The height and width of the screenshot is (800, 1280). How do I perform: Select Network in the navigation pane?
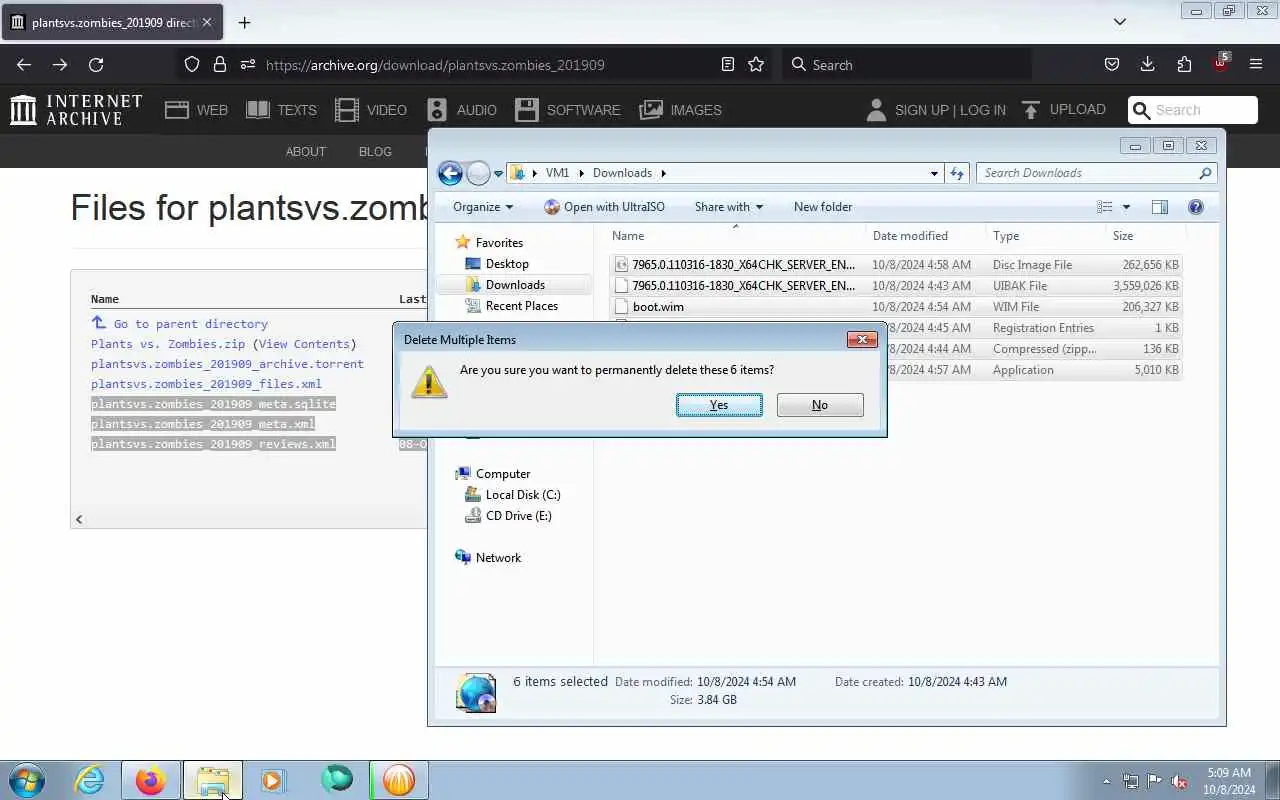[498, 558]
